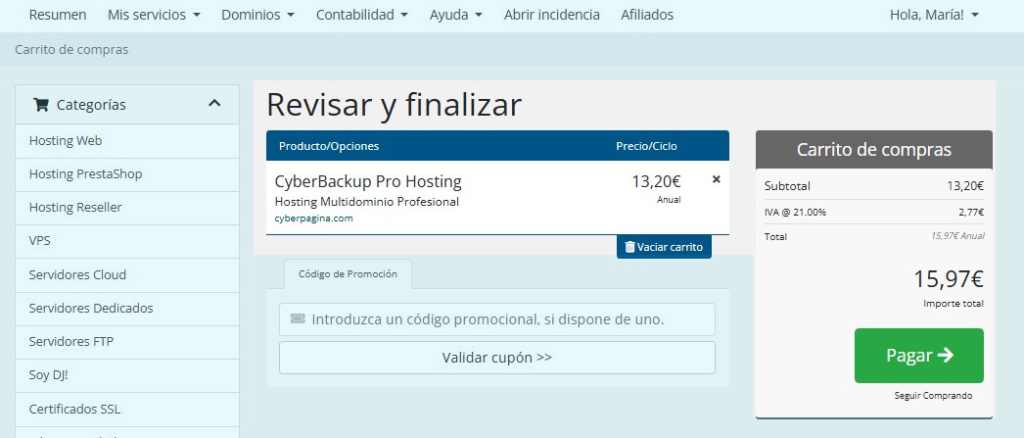This screenshot has width=1024, height=438.
Task: Select the Código de Promoción tab
Action: tap(348, 274)
